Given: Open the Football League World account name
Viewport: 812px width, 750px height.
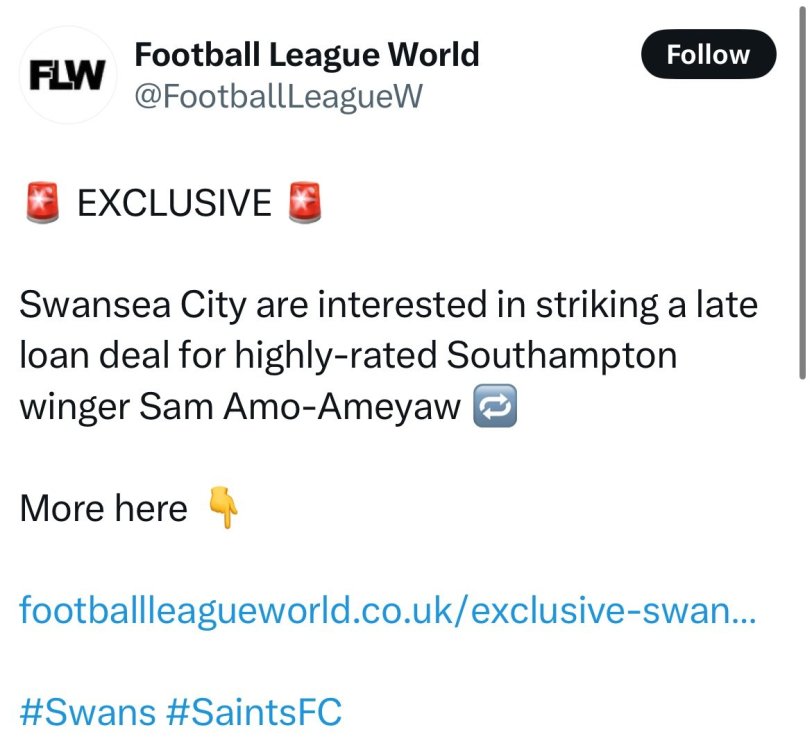Looking at the screenshot, I should click(306, 54).
